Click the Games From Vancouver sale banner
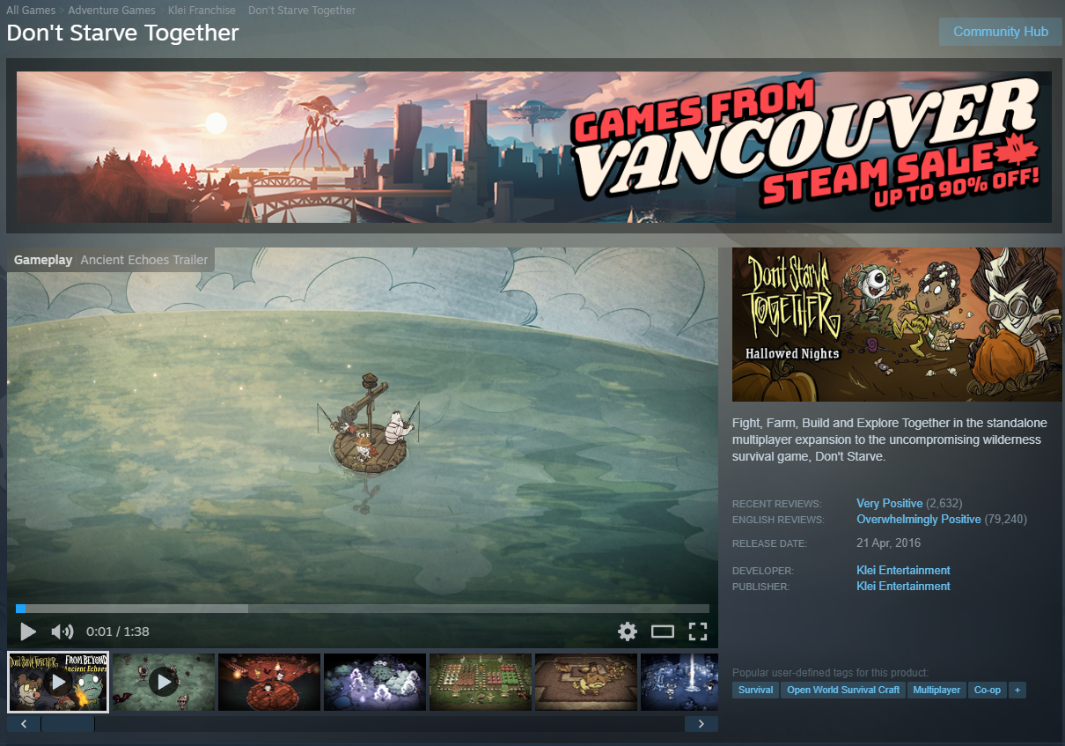The width and height of the screenshot is (1065, 746). click(x=534, y=147)
